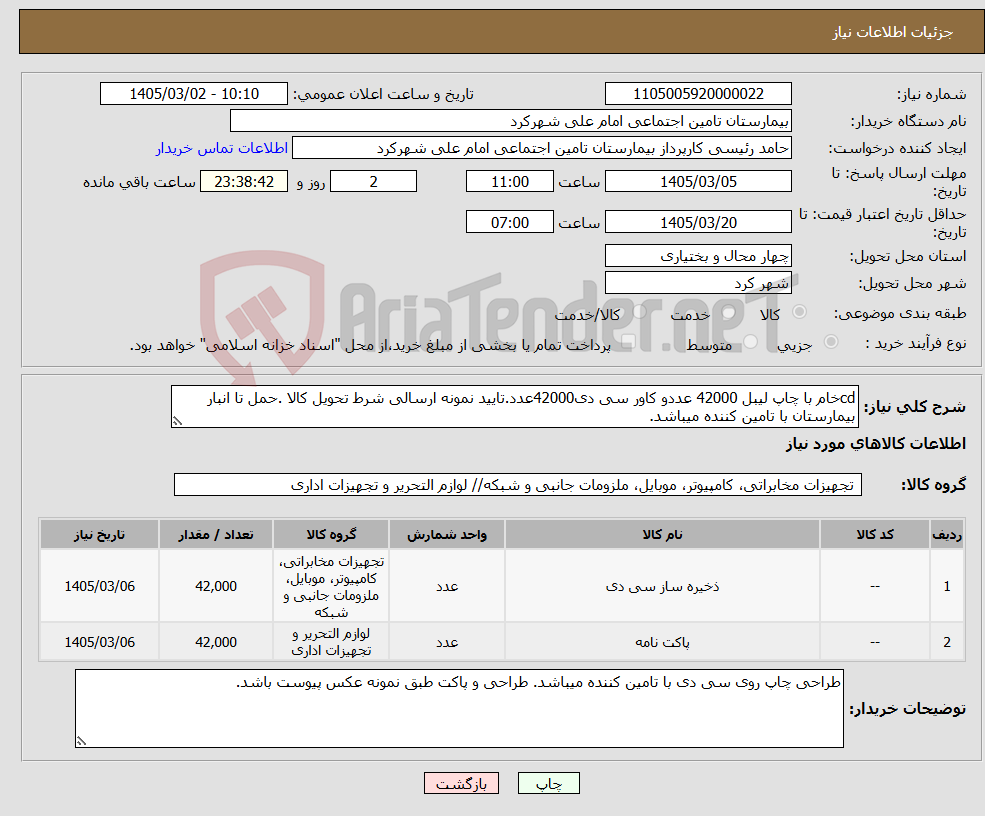Click the unit عدد in row 2
The height and width of the screenshot is (816, 985).
click(x=447, y=642)
